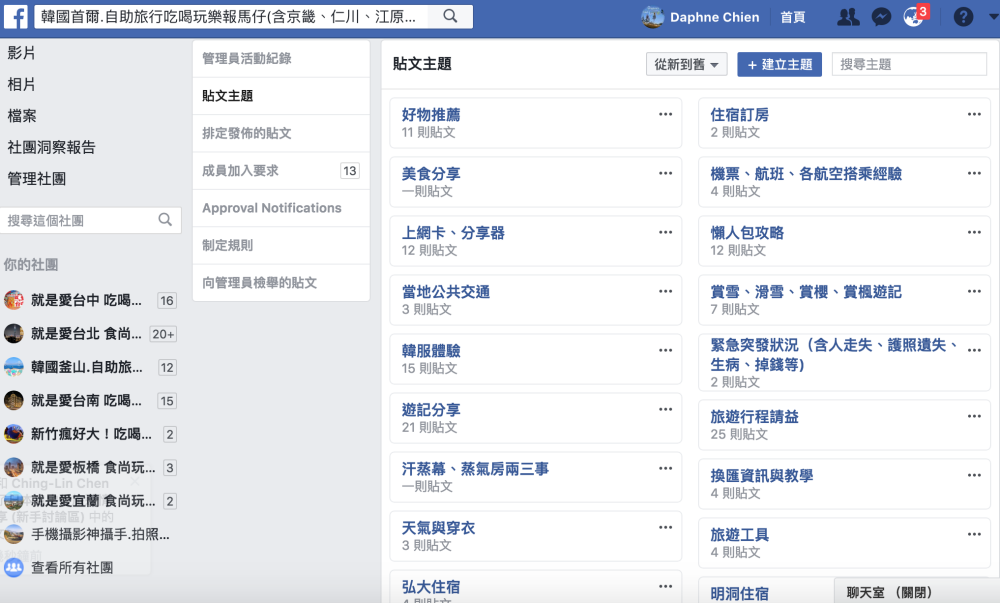Select 成員加入要求 menu item
Screen dimensions: 1000x603
pos(241,171)
